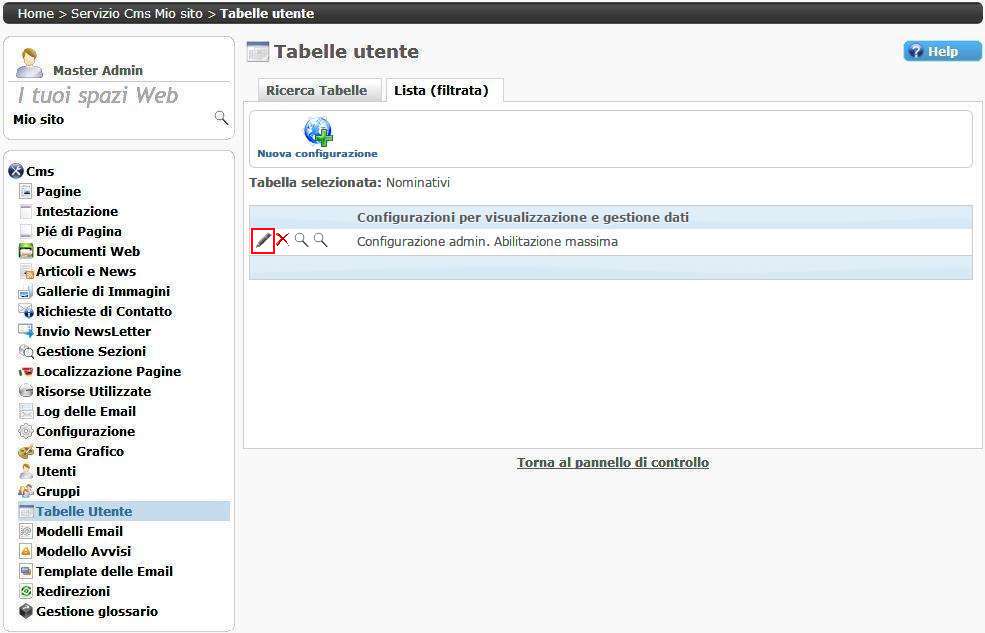Open Servizio Cms Mio sito breadcrumb link
Screen dimensions: 985x633
[136, 14]
